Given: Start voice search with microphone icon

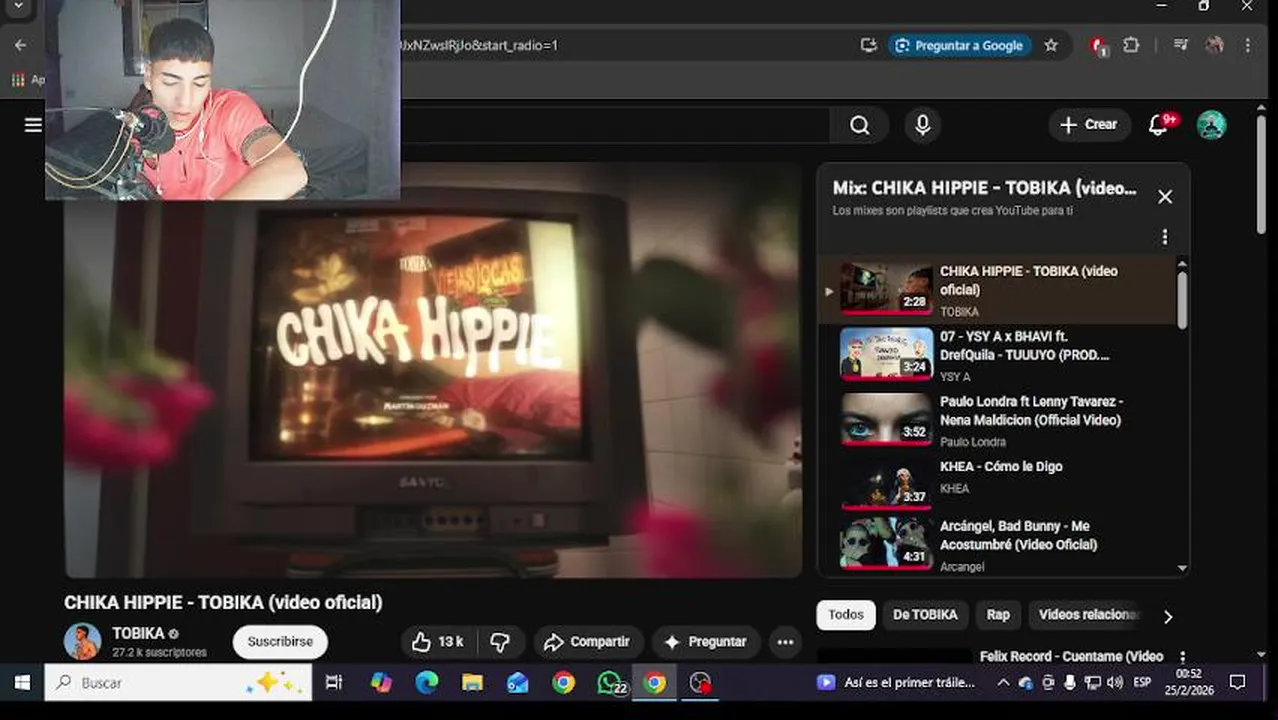Looking at the screenshot, I should 922,125.
